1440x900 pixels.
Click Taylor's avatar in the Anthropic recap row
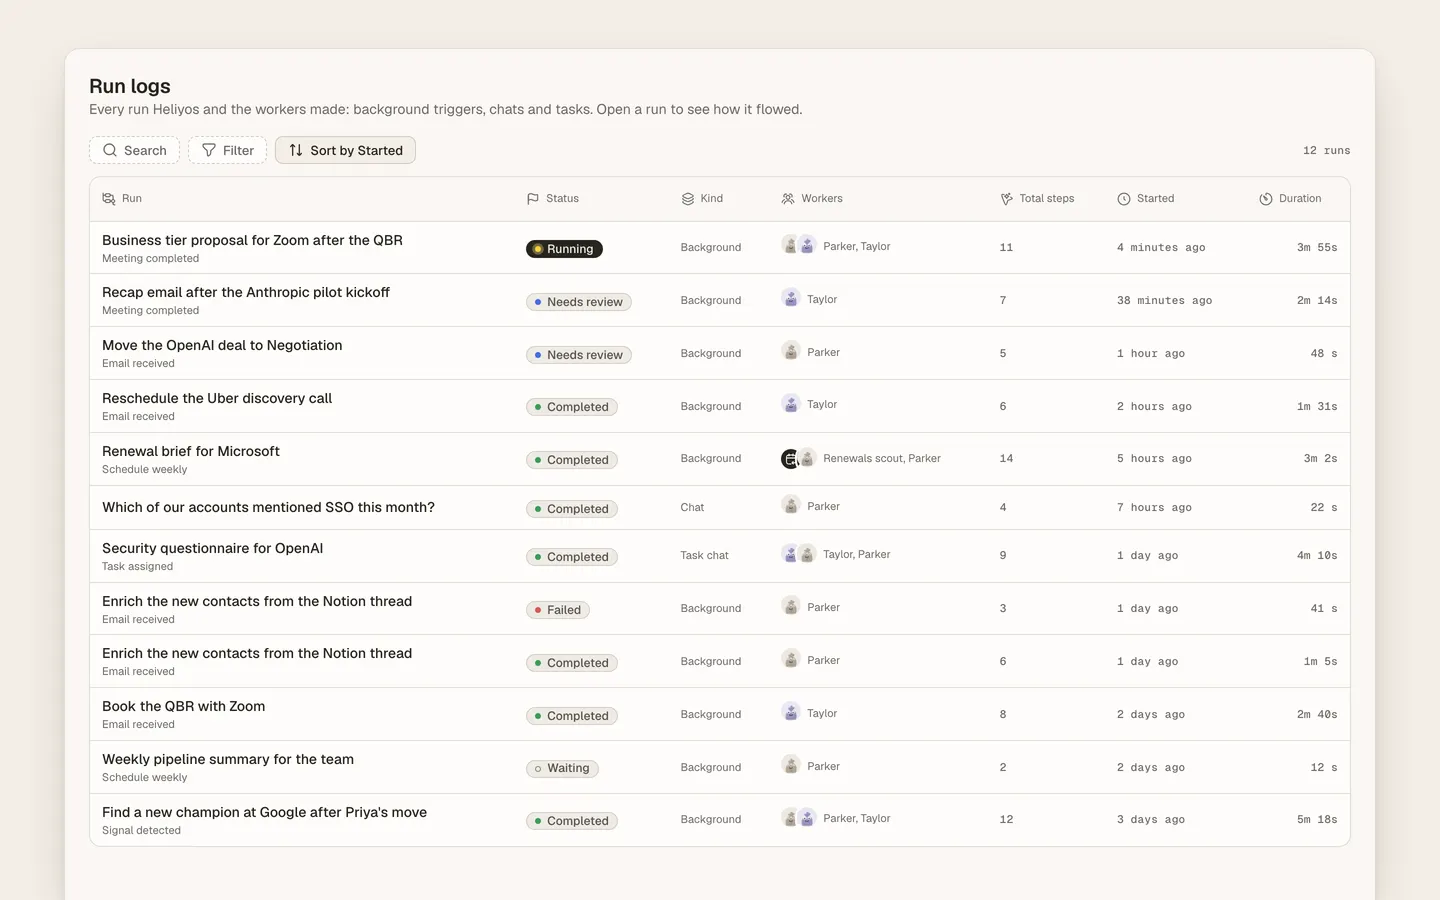click(x=791, y=298)
